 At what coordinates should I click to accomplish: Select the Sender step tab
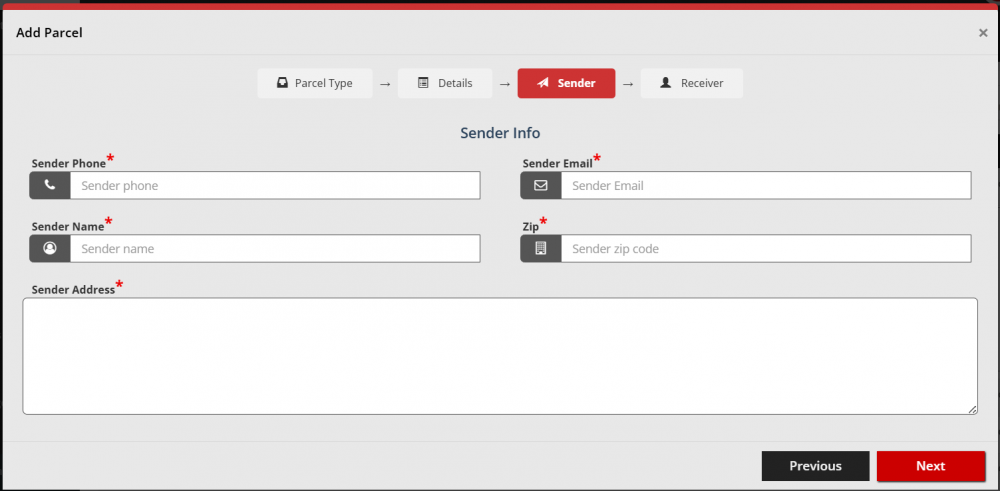click(566, 84)
